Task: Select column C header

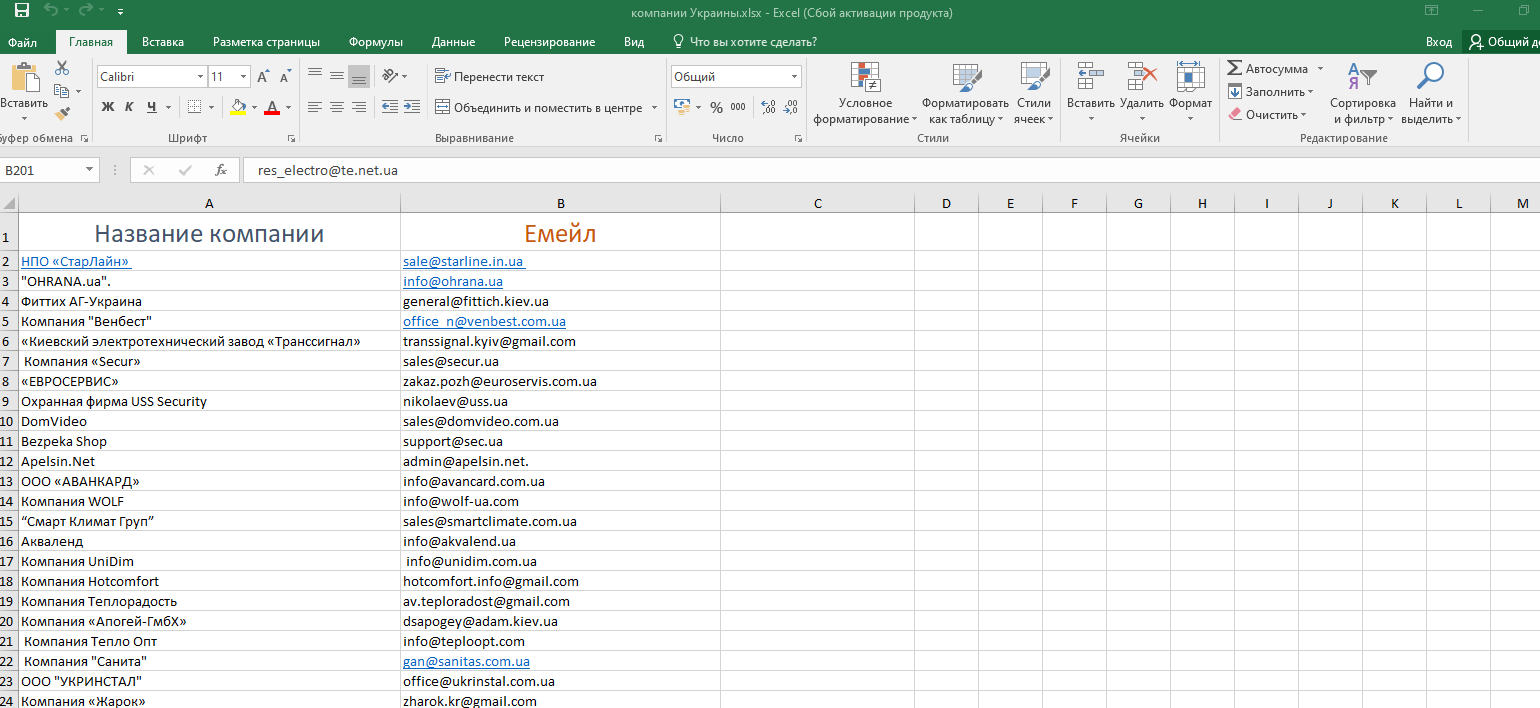Action: point(818,203)
